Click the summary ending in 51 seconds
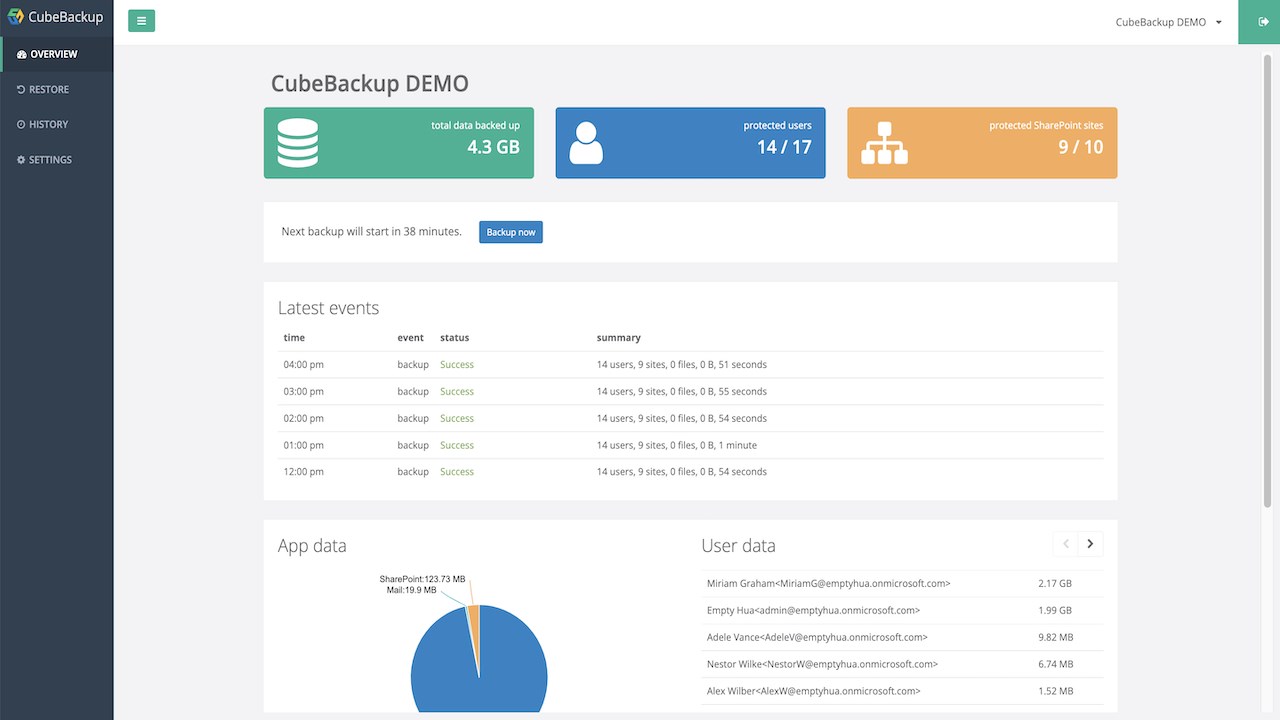The height and width of the screenshot is (720, 1280). pyautogui.click(x=682, y=364)
